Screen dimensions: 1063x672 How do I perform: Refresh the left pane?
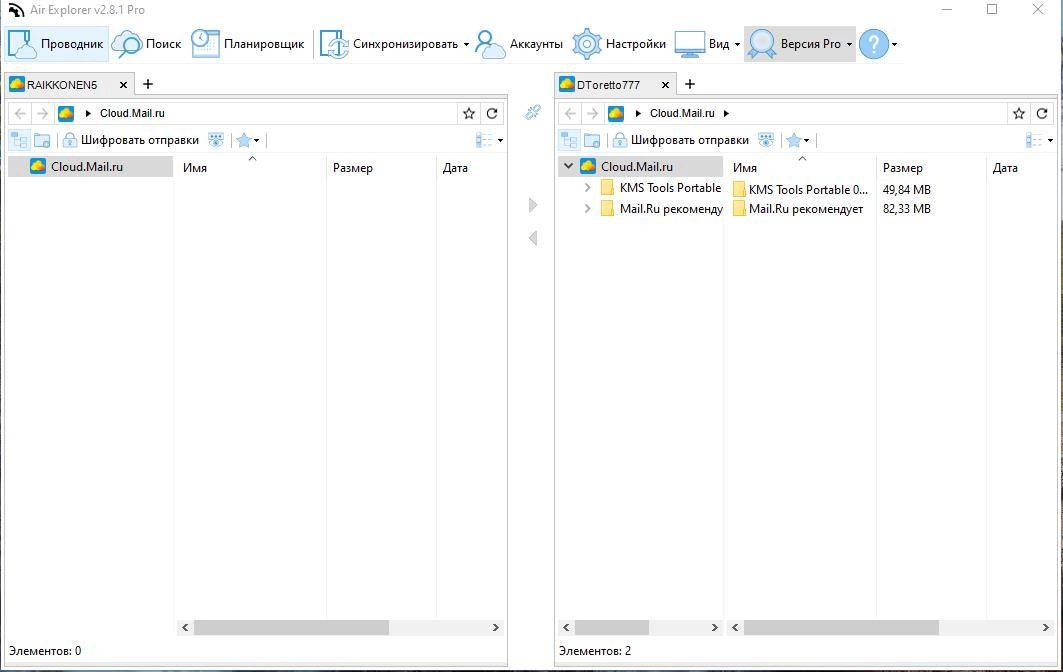492,113
